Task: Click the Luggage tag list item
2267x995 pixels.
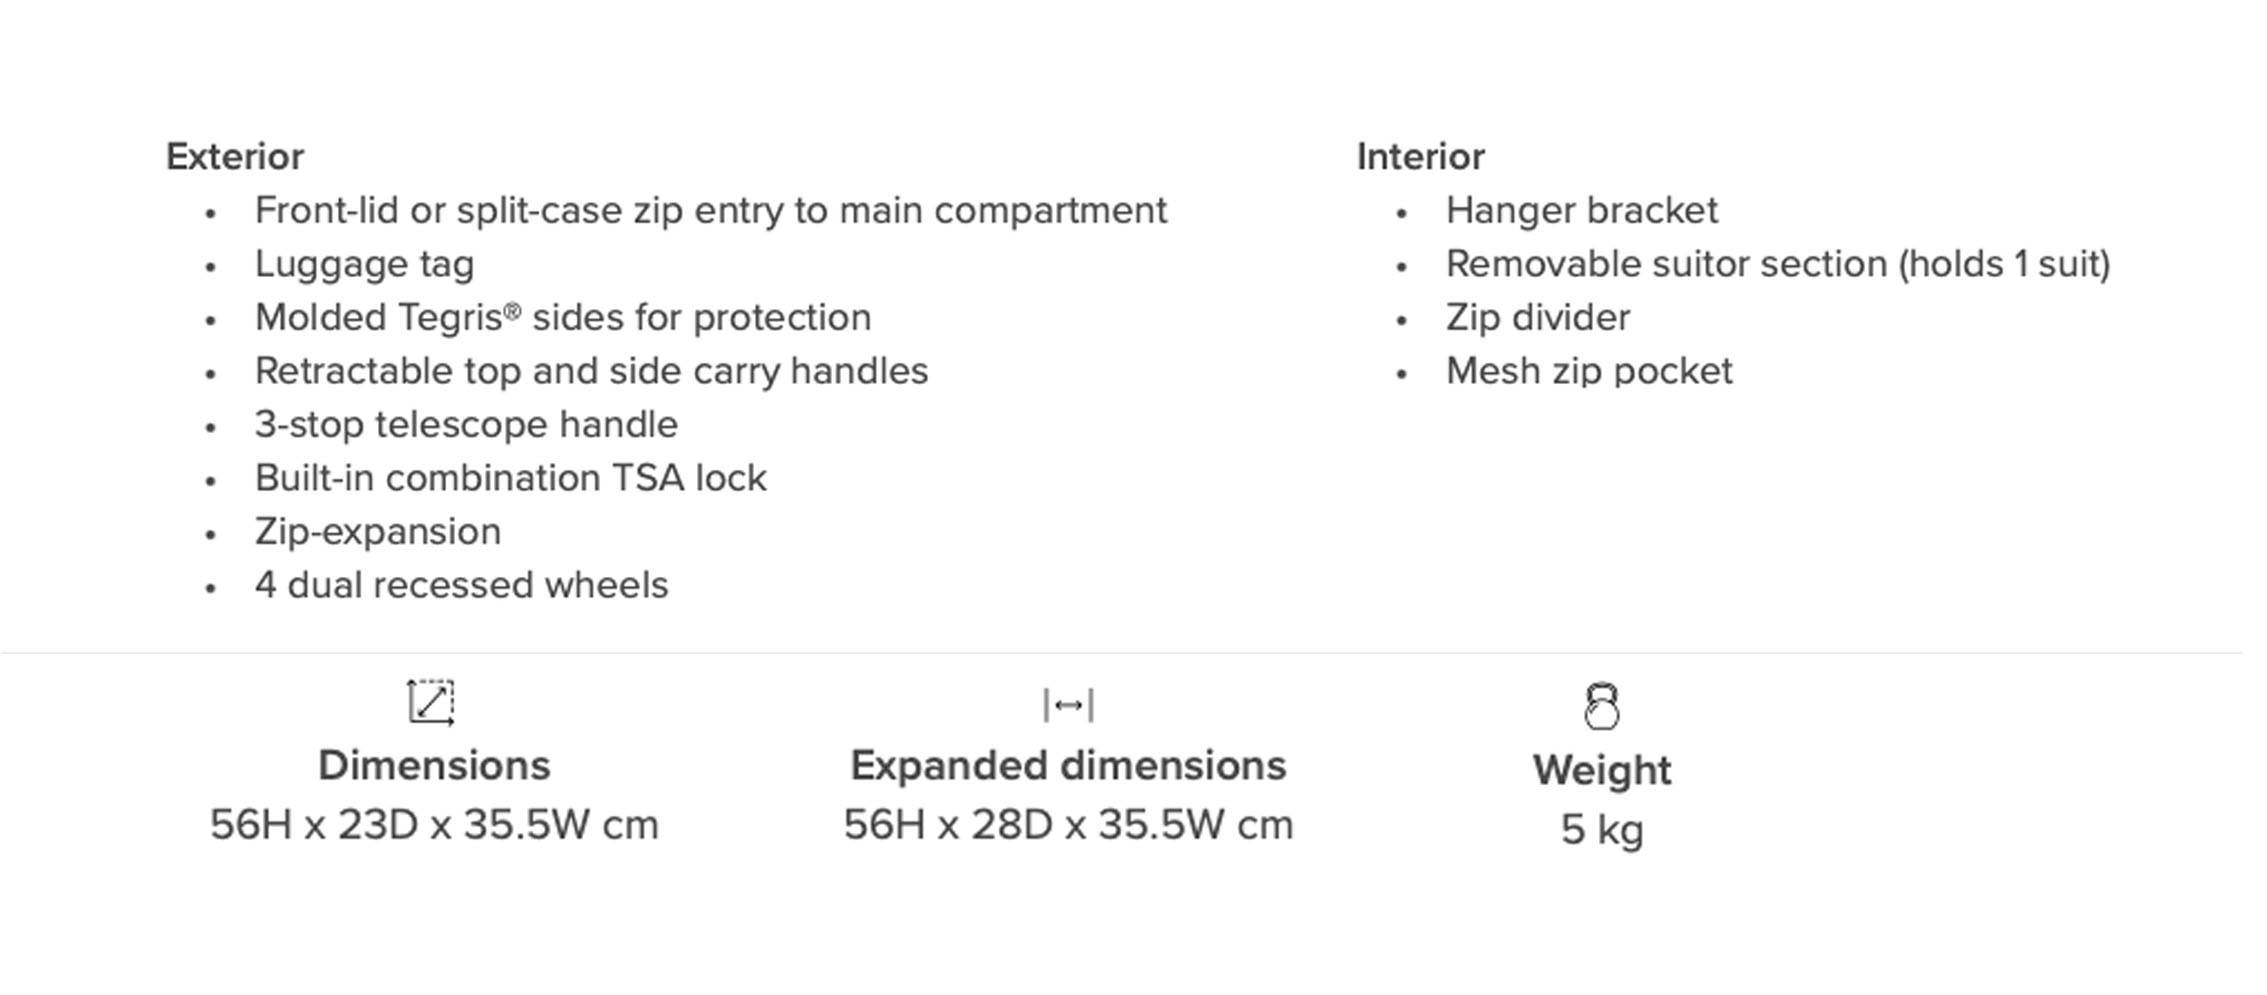Action: coord(364,265)
